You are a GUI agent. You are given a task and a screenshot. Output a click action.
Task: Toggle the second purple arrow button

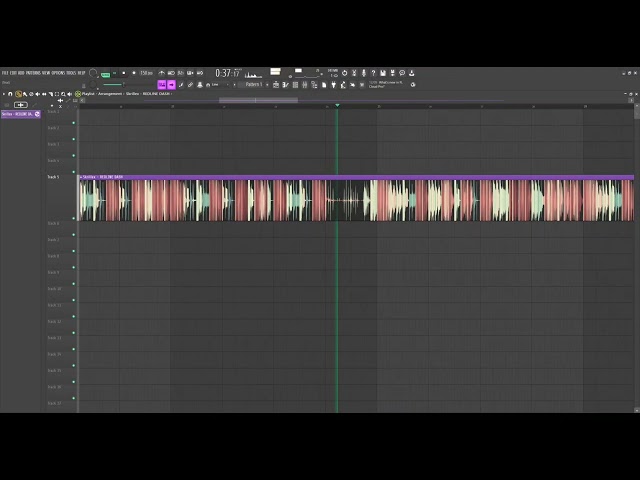pos(171,84)
